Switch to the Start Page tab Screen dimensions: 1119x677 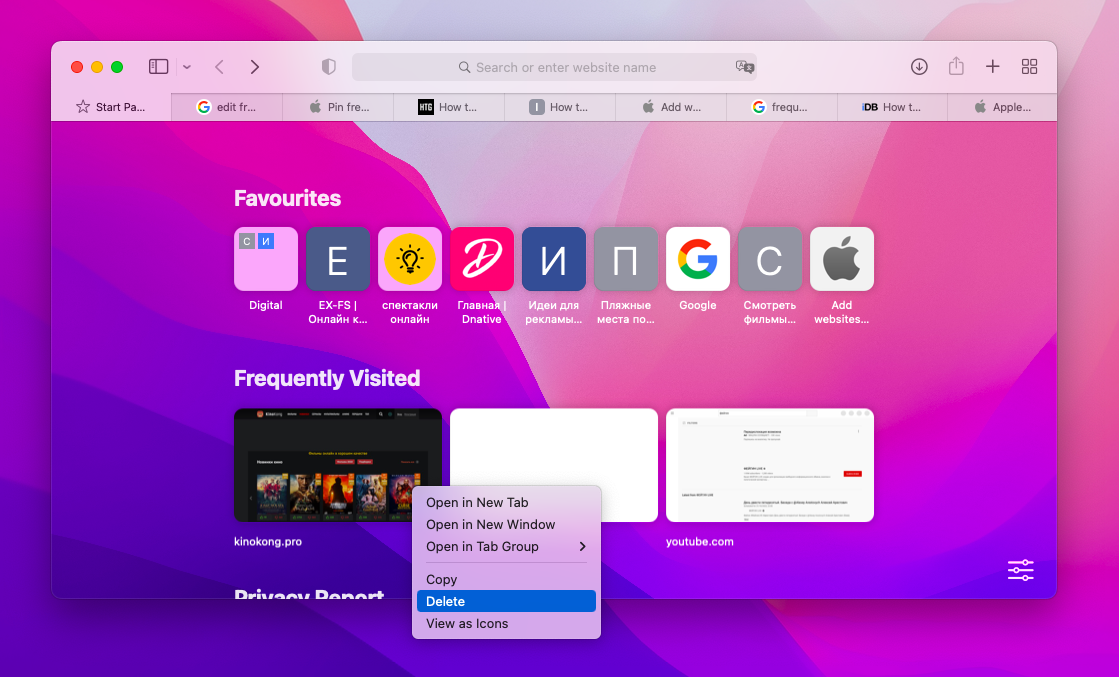pyautogui.click(x=111, y=106)
